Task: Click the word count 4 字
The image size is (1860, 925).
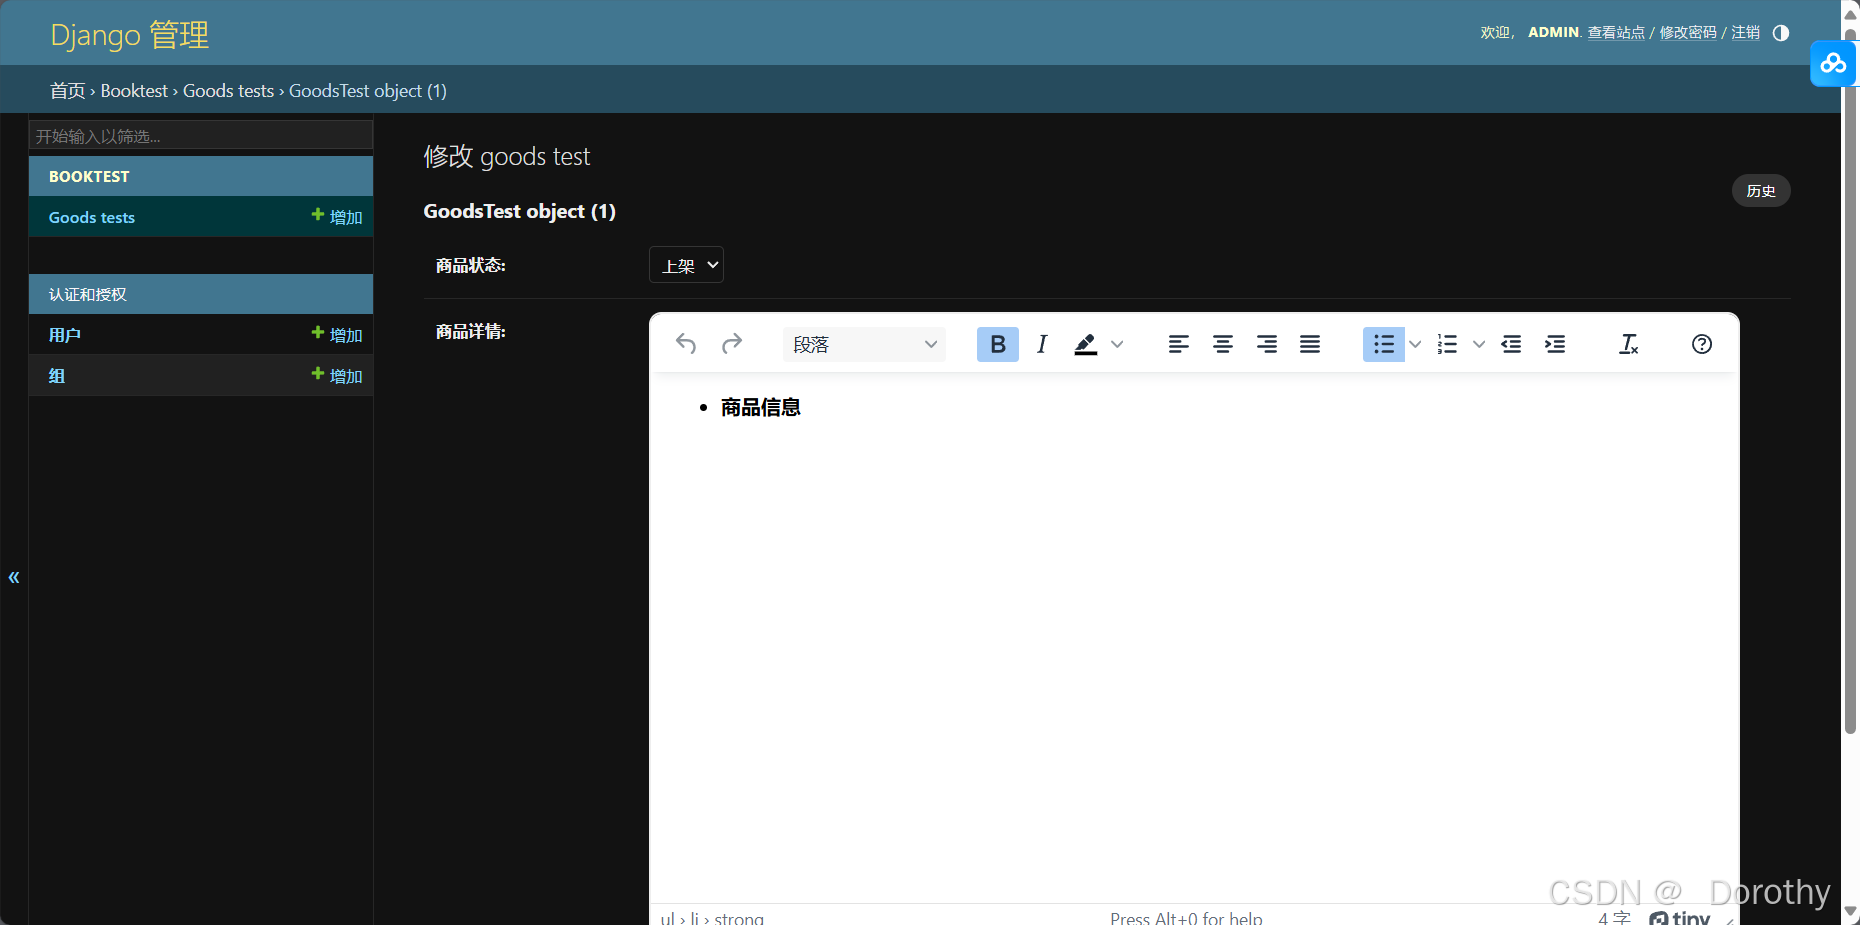Action: (x=1614, y=918)
